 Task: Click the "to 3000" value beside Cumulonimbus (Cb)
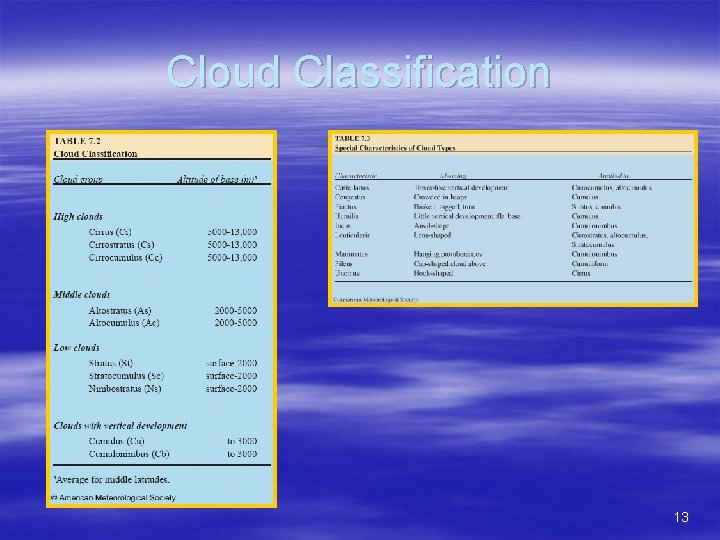tap(242, 454)
